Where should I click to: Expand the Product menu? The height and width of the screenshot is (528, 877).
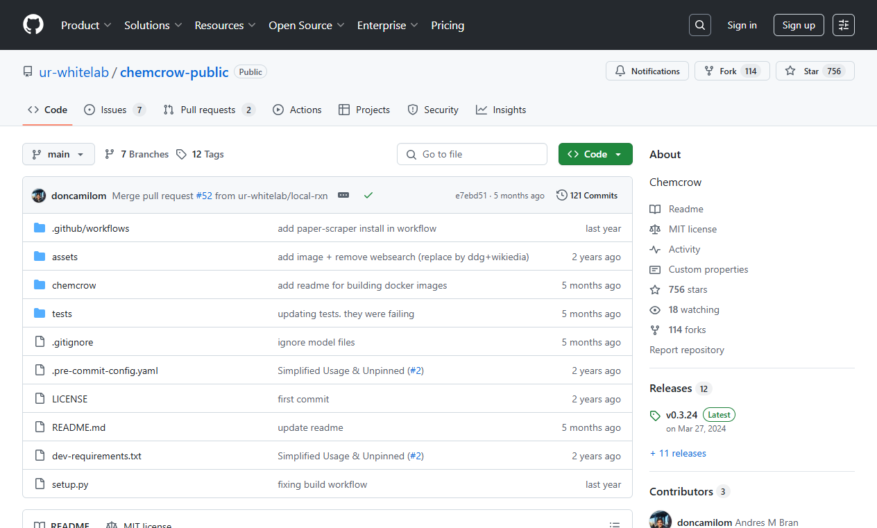(x=86, y=25)
